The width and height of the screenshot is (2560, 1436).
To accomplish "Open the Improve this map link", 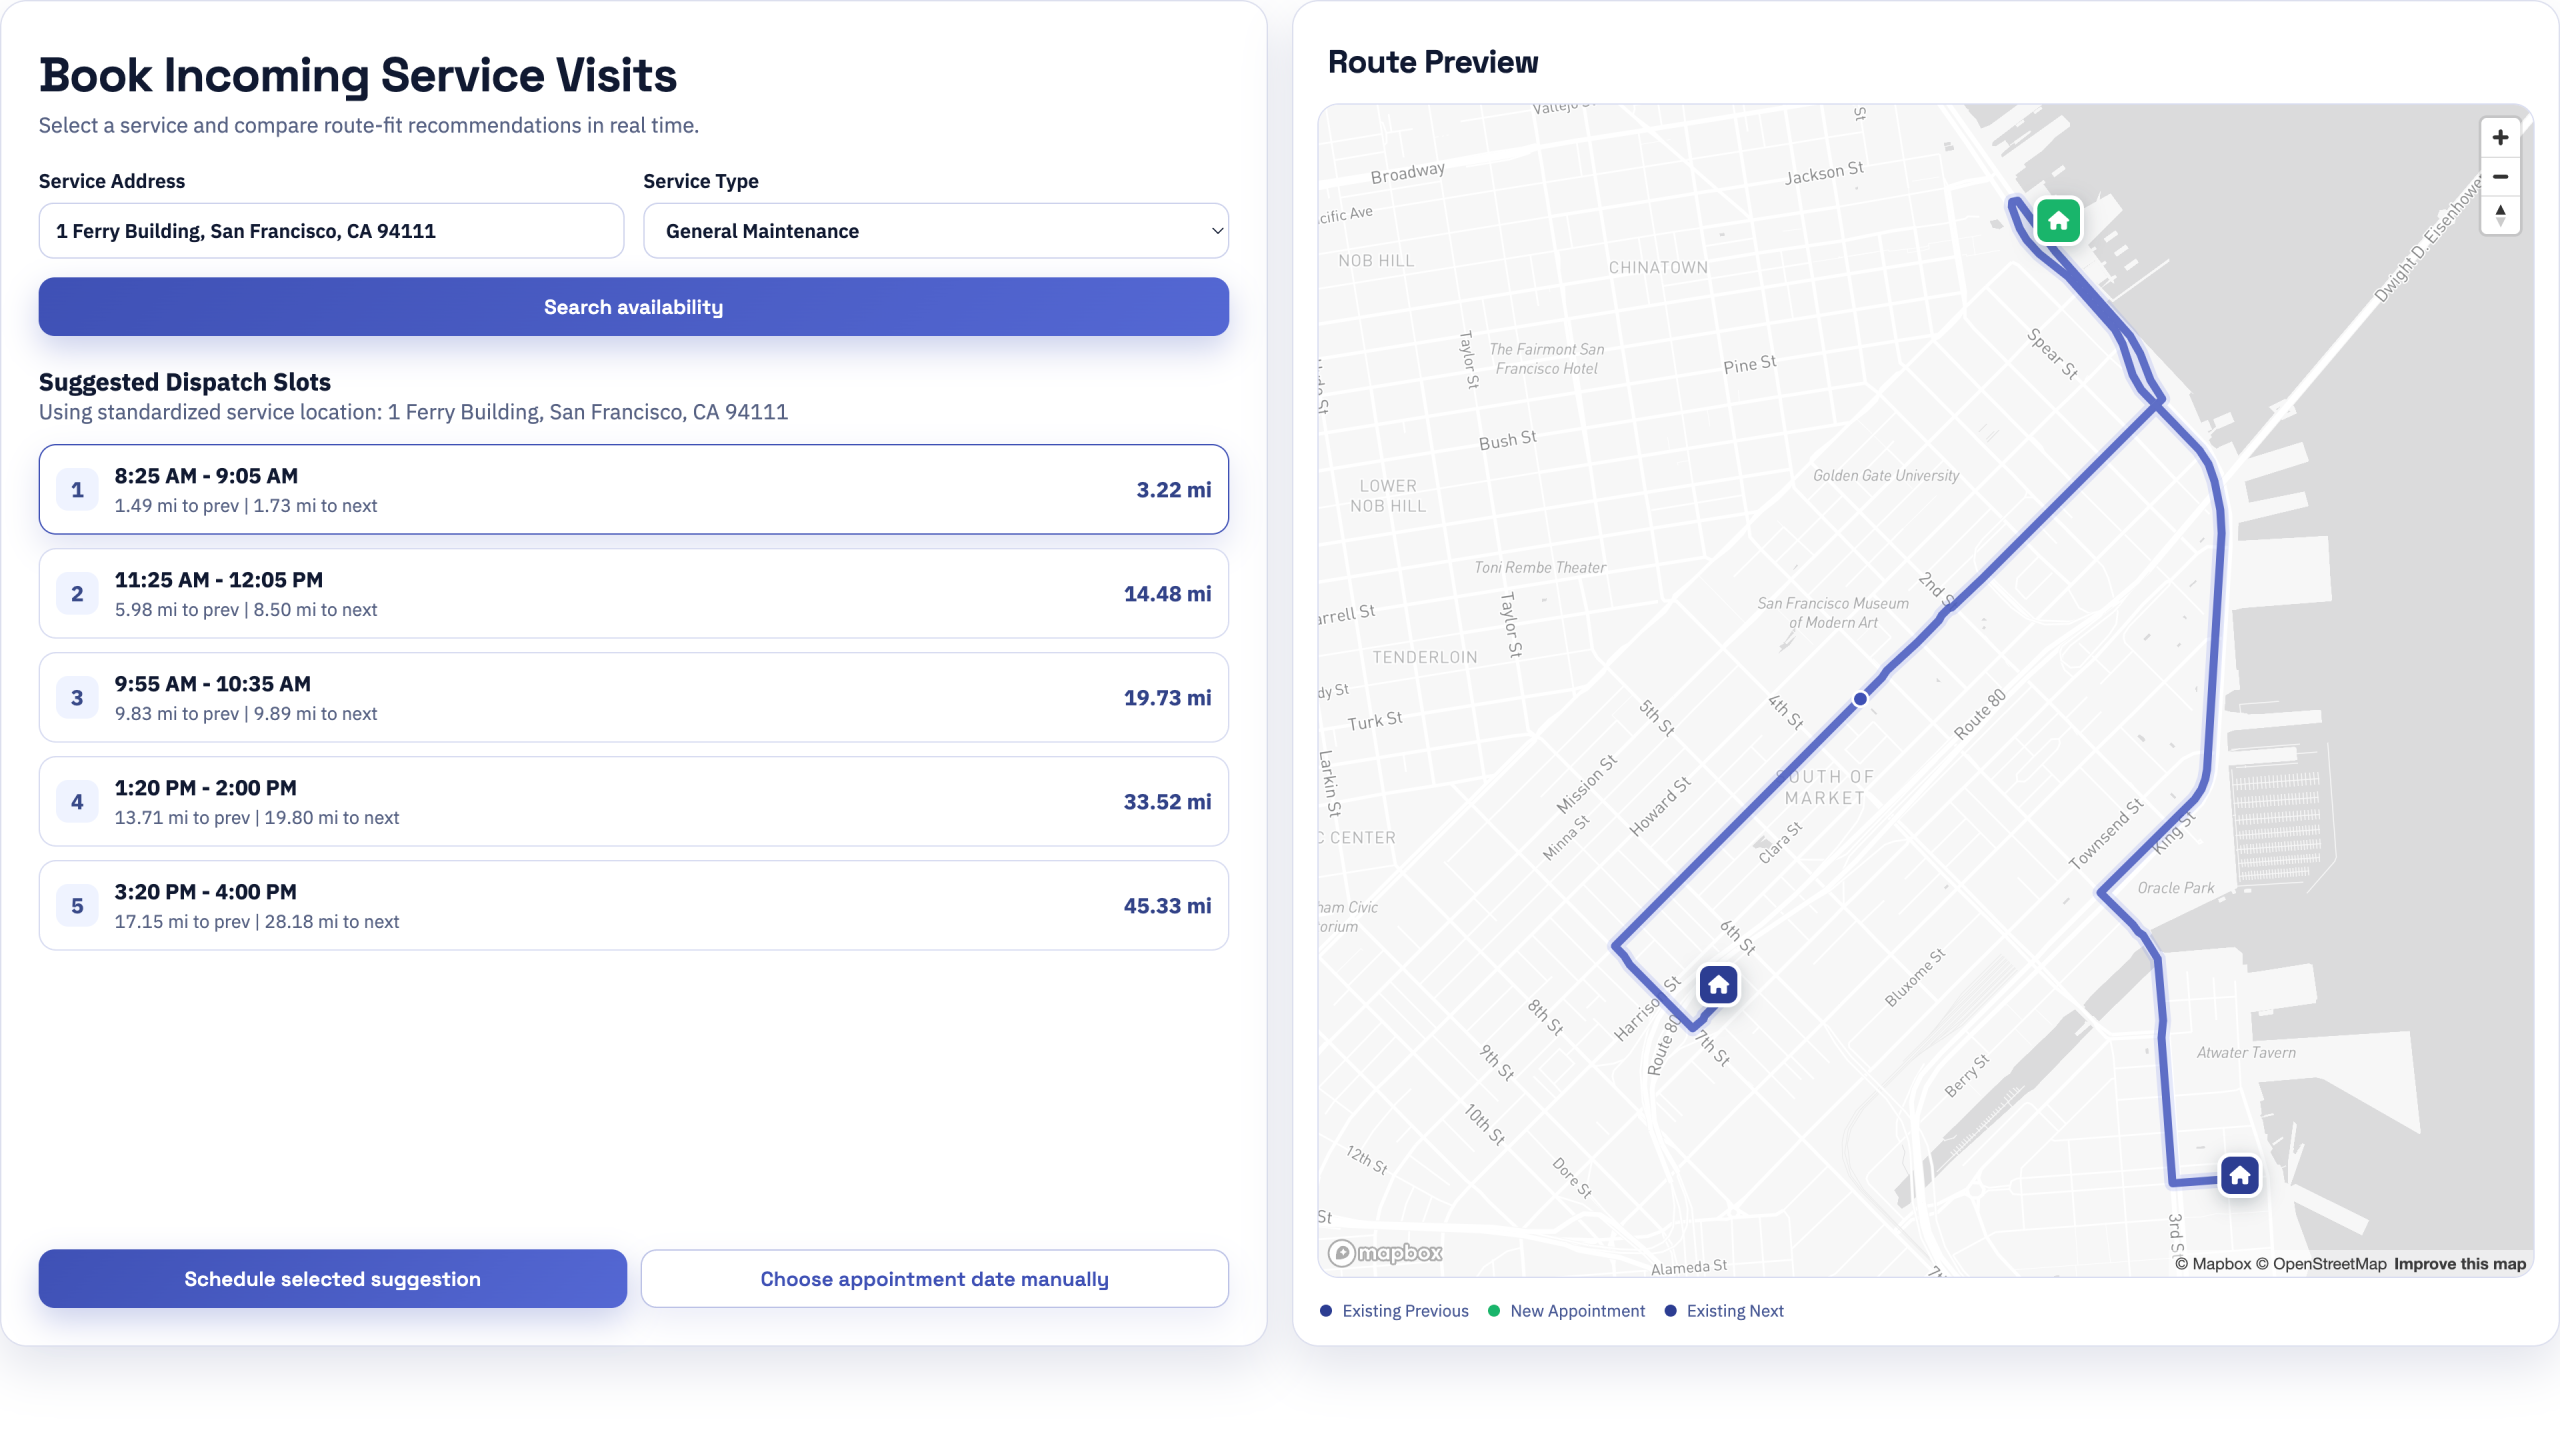I will click(x=2459, y=1264).
